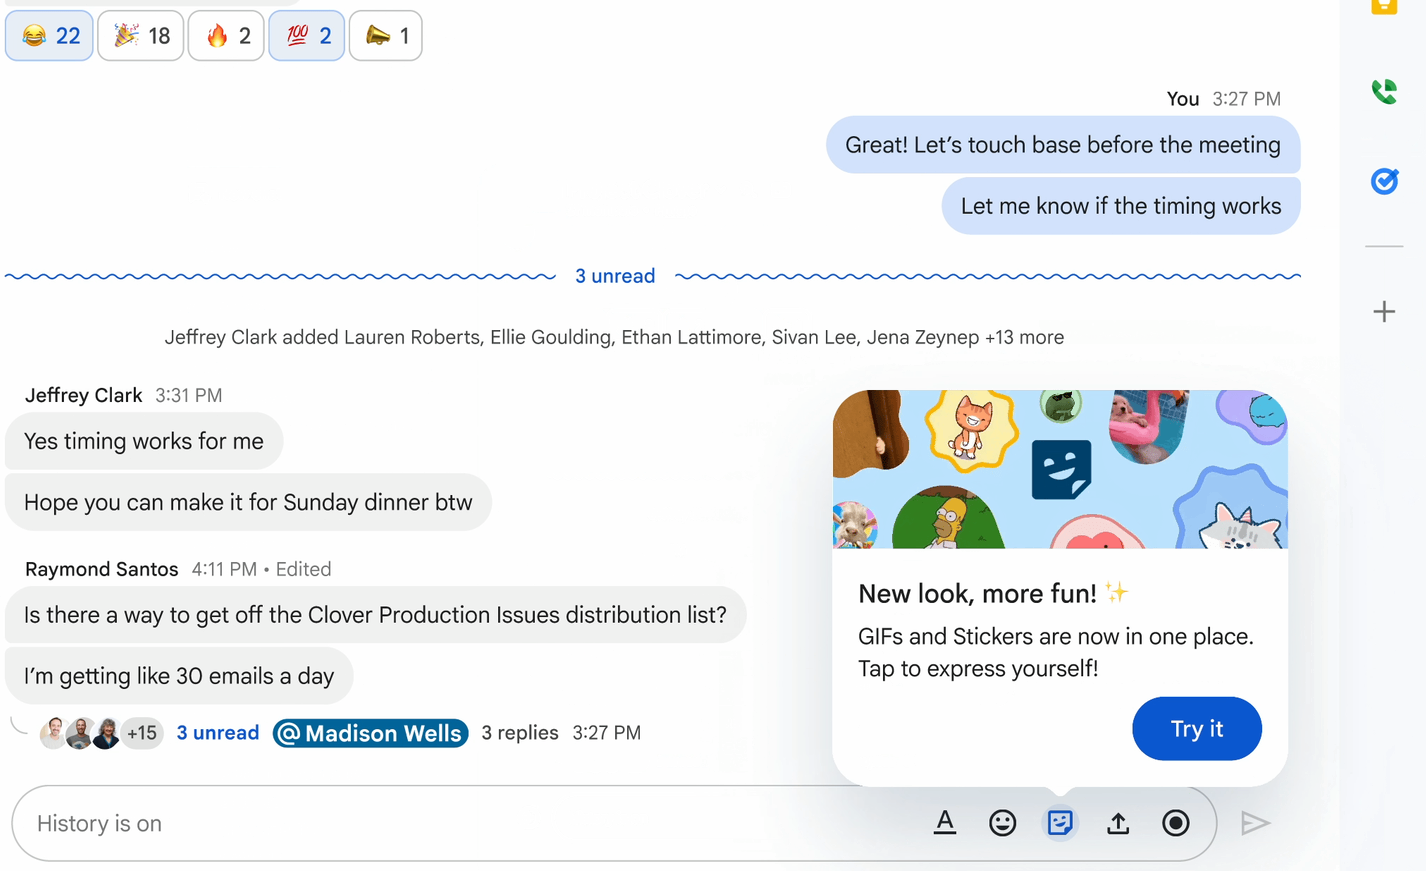Expand the +13 more added members
The image size is (1426, 871).
(1024, 338)
